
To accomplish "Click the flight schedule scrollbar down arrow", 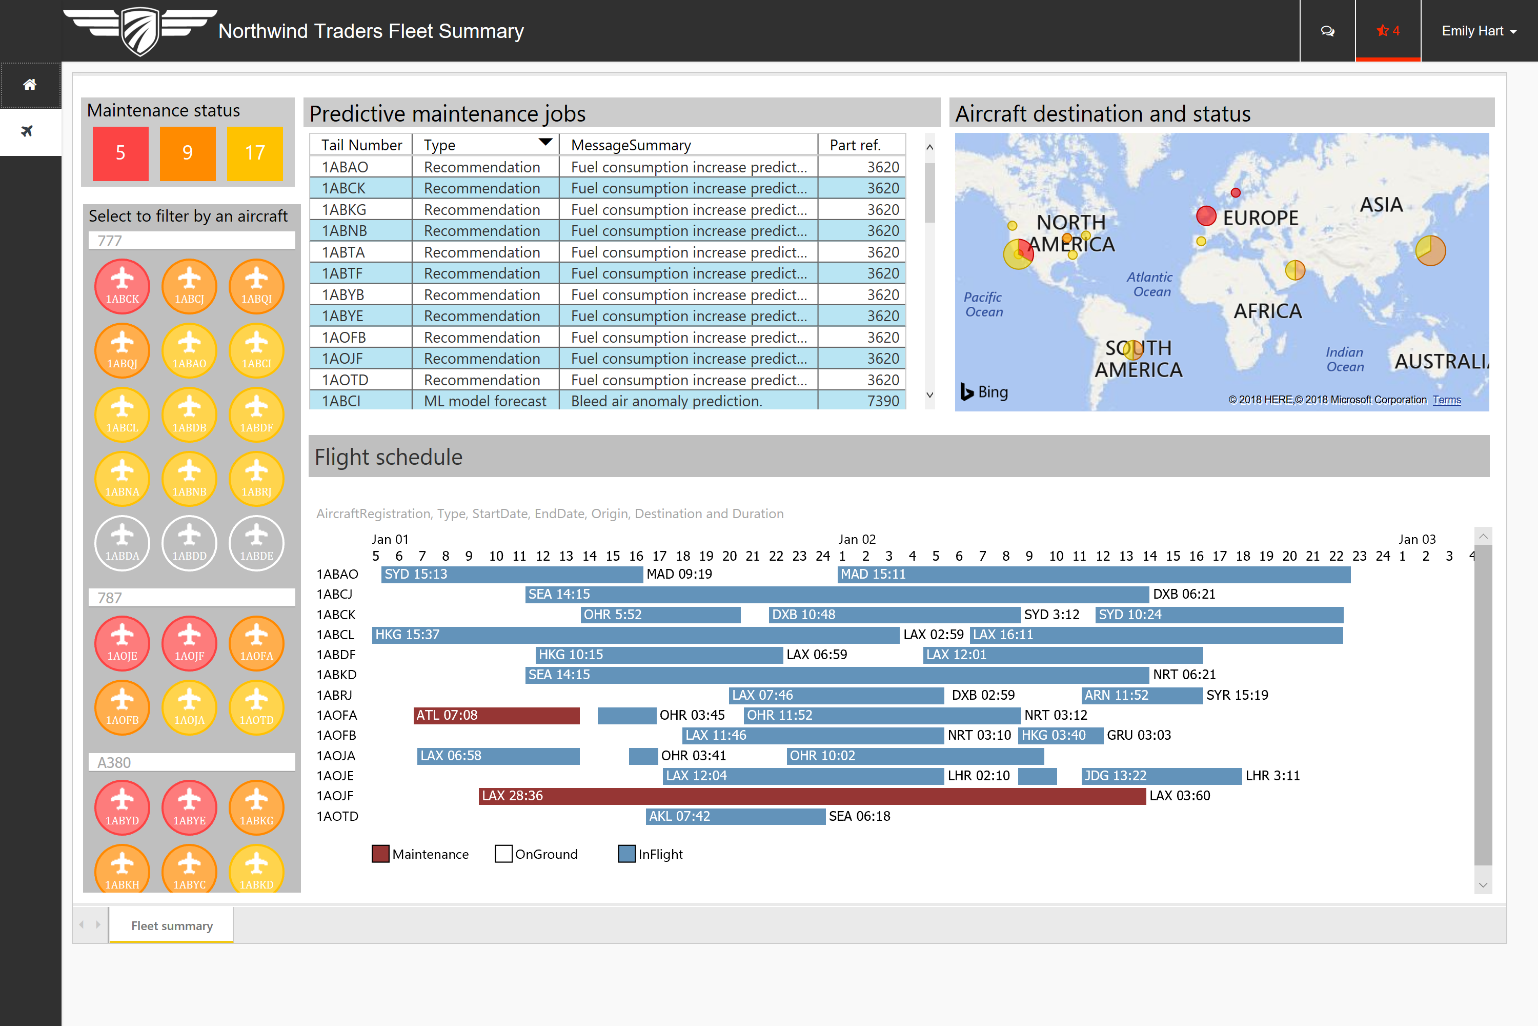I will click(x=1482, y=884).
